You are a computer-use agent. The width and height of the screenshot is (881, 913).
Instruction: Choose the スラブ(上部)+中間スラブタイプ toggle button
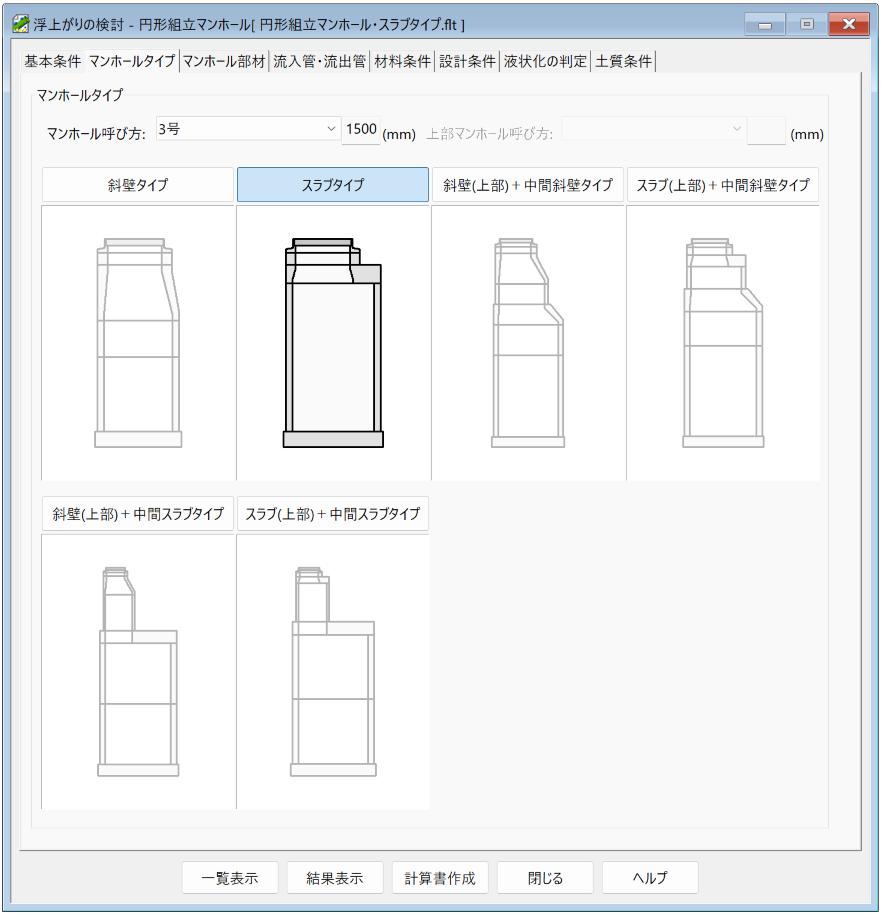[x=333, y=514]
